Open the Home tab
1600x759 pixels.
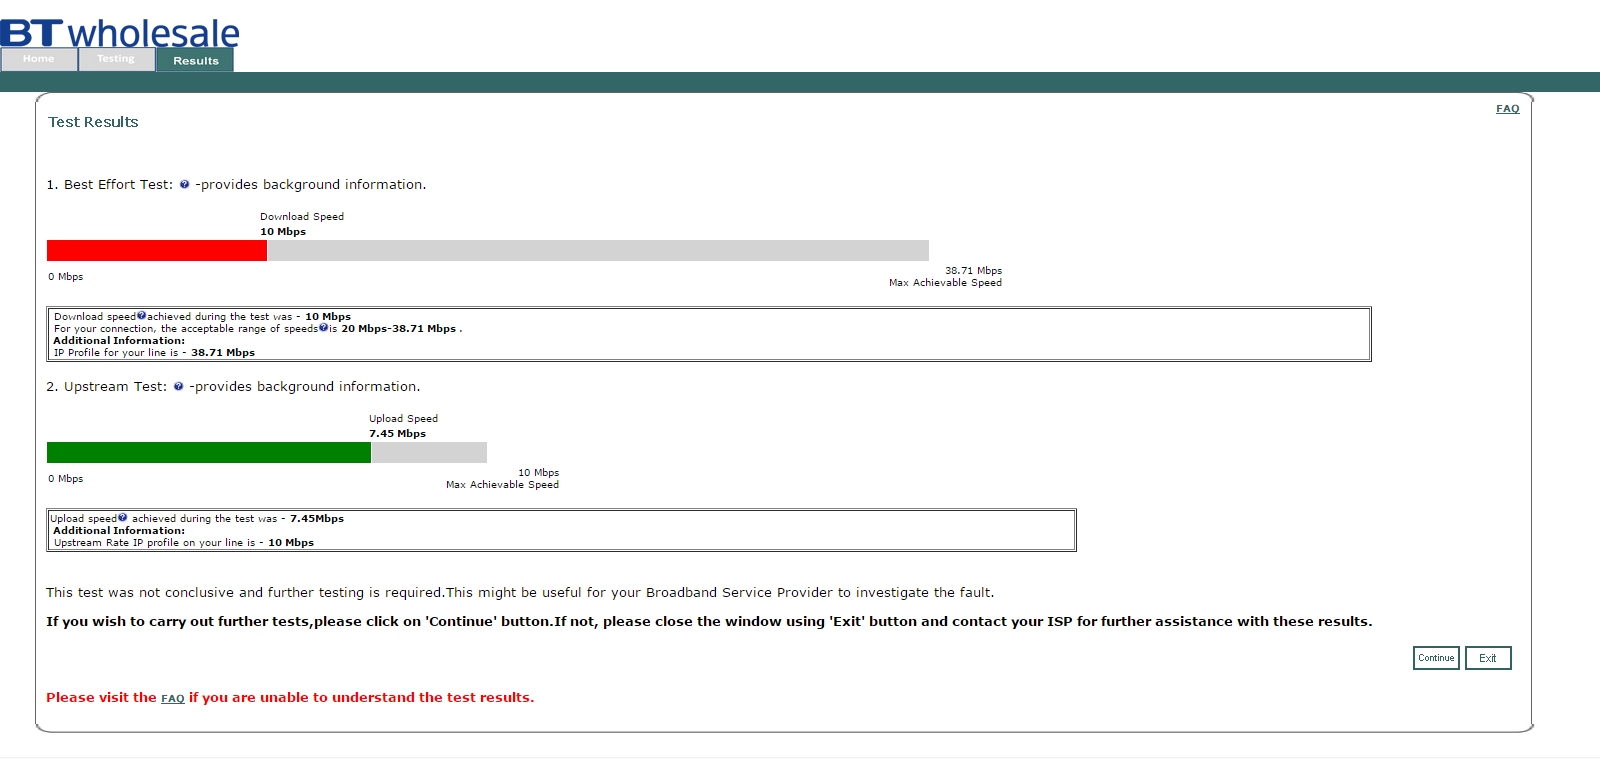(x=39, y=59)
